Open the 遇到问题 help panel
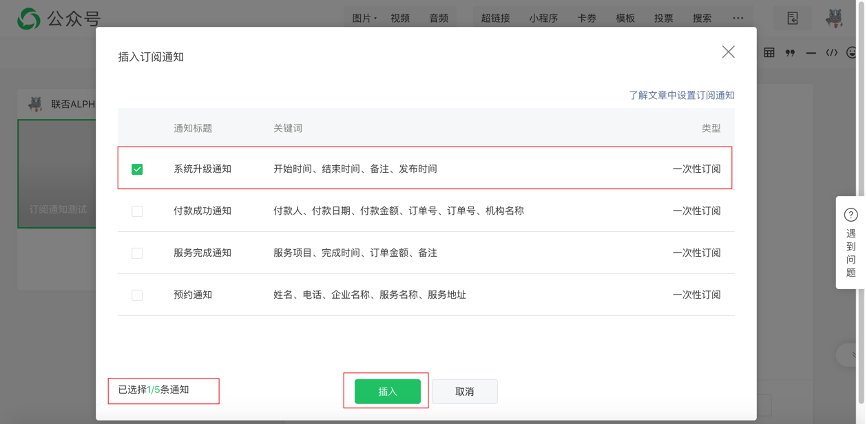 850,242
